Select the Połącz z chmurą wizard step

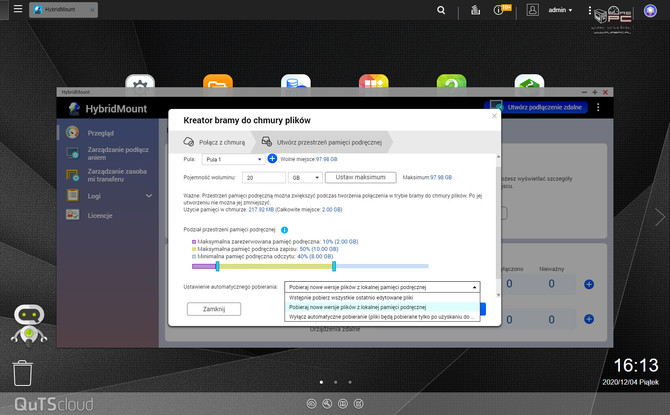click(x=215, y=142)
